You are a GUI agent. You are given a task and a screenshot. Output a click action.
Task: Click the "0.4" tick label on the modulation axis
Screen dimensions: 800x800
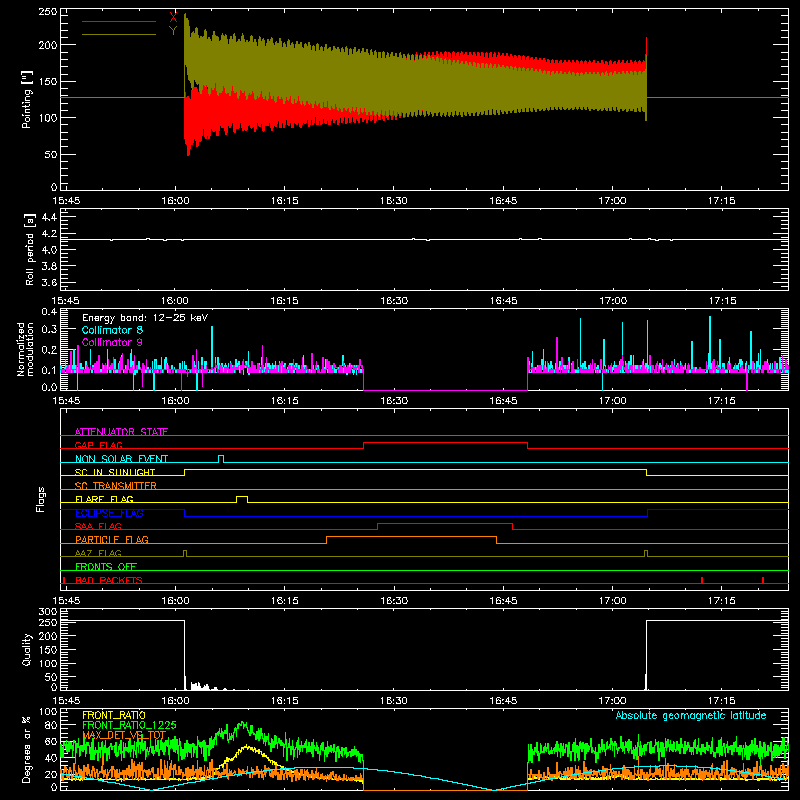point(49,311)
